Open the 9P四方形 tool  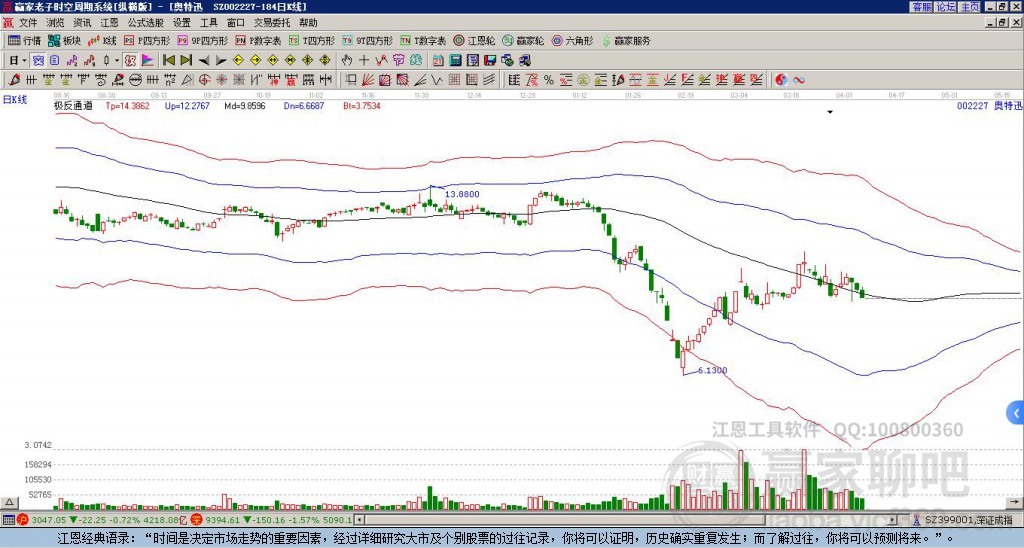(202, 40)
